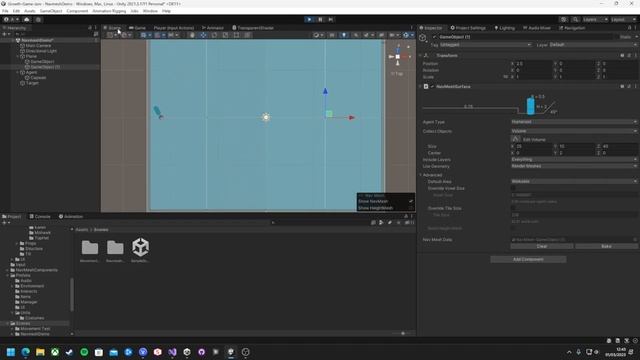Collapse the Transform component foldout
640x360 pixels.
pyautogui.click(x=421, y=56)
